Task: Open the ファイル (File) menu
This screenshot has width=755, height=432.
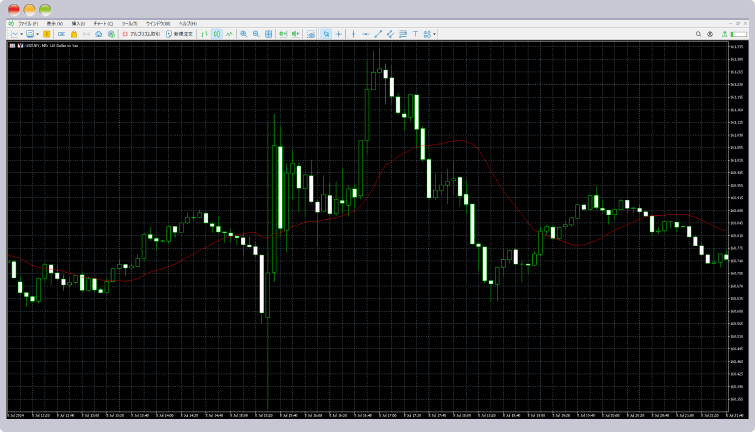Action: click(x=27, y=23)
